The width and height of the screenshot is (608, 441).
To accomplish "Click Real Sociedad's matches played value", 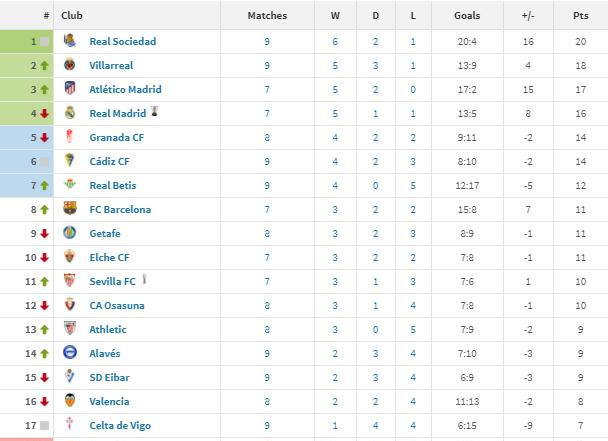I will [267, 42].
